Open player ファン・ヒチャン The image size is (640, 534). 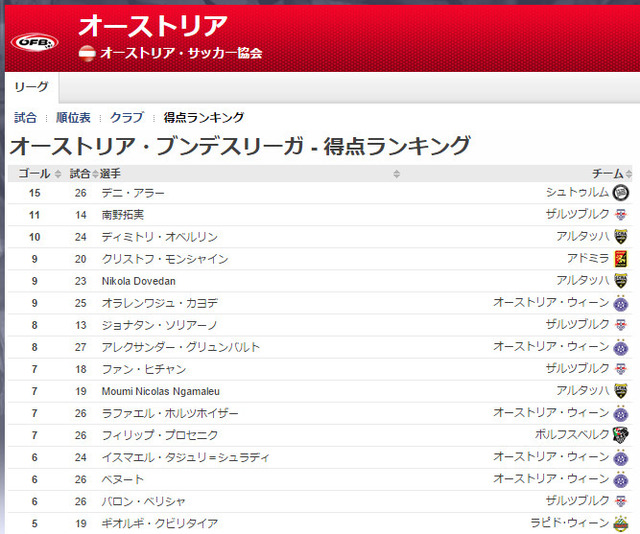coord(144,369)
